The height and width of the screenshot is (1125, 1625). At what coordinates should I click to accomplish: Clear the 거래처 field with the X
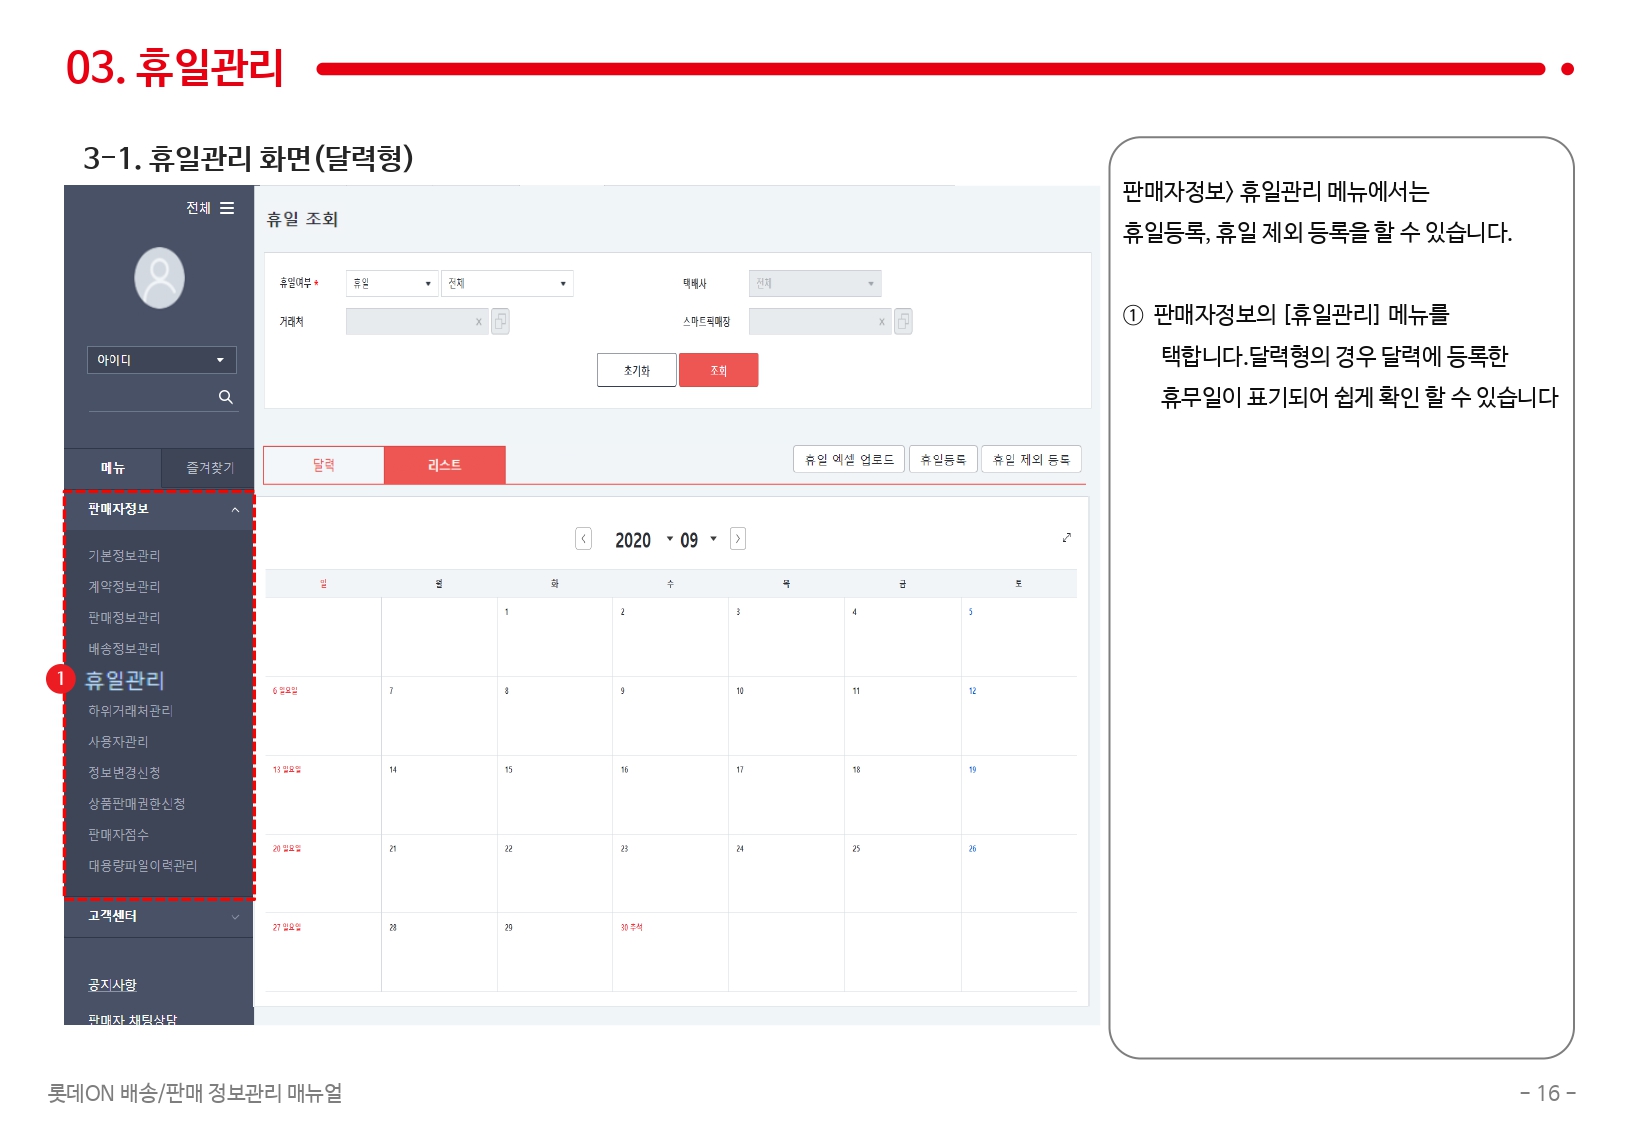click(479, 322)
